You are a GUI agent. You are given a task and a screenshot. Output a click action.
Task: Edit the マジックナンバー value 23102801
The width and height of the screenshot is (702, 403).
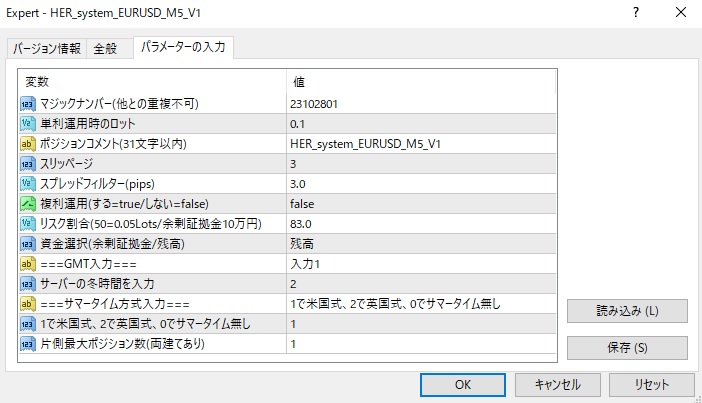pyautogui.click(x=420, y=103)
